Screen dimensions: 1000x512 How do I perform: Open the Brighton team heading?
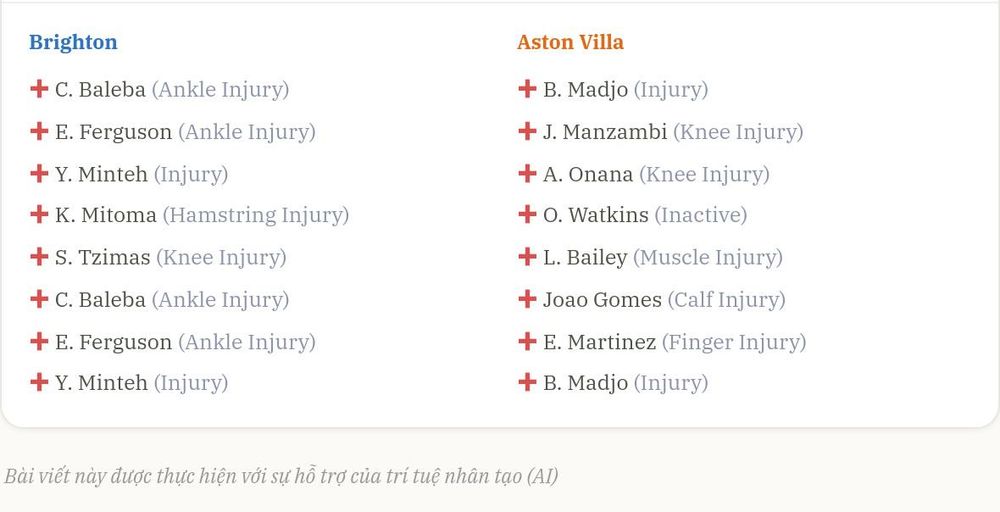coord(73,43)
